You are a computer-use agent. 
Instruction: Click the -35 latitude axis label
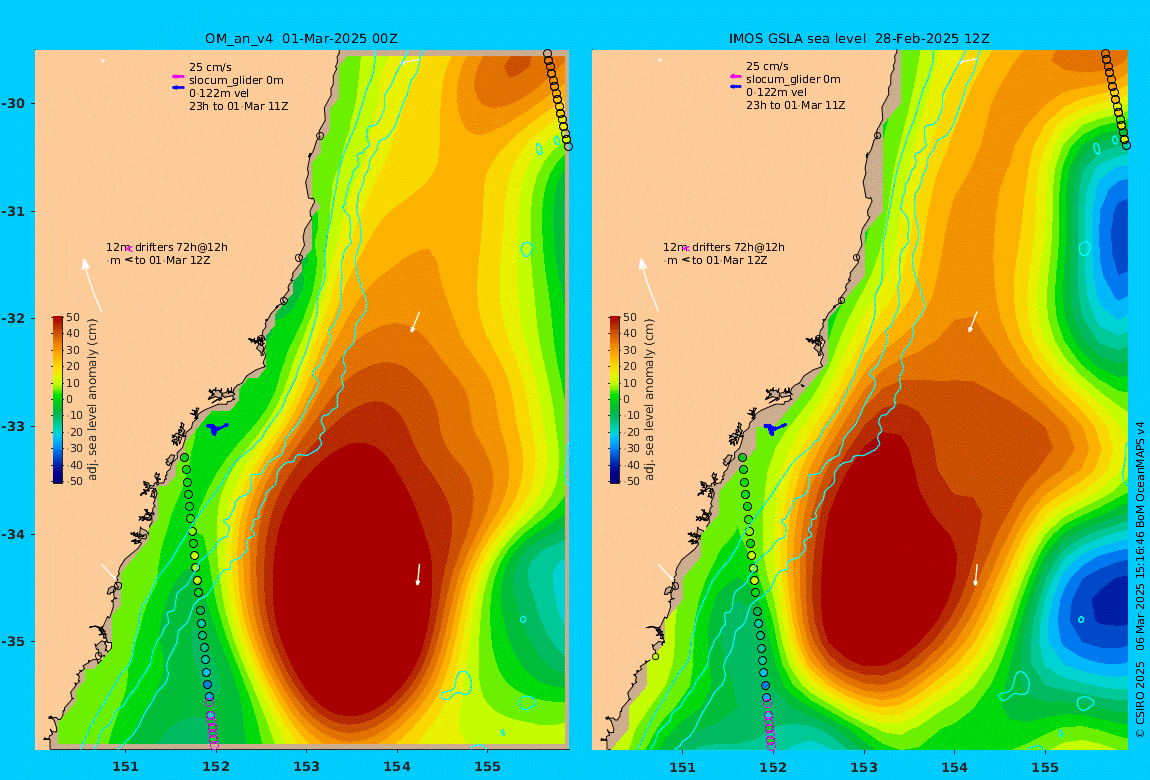point(12,642)
